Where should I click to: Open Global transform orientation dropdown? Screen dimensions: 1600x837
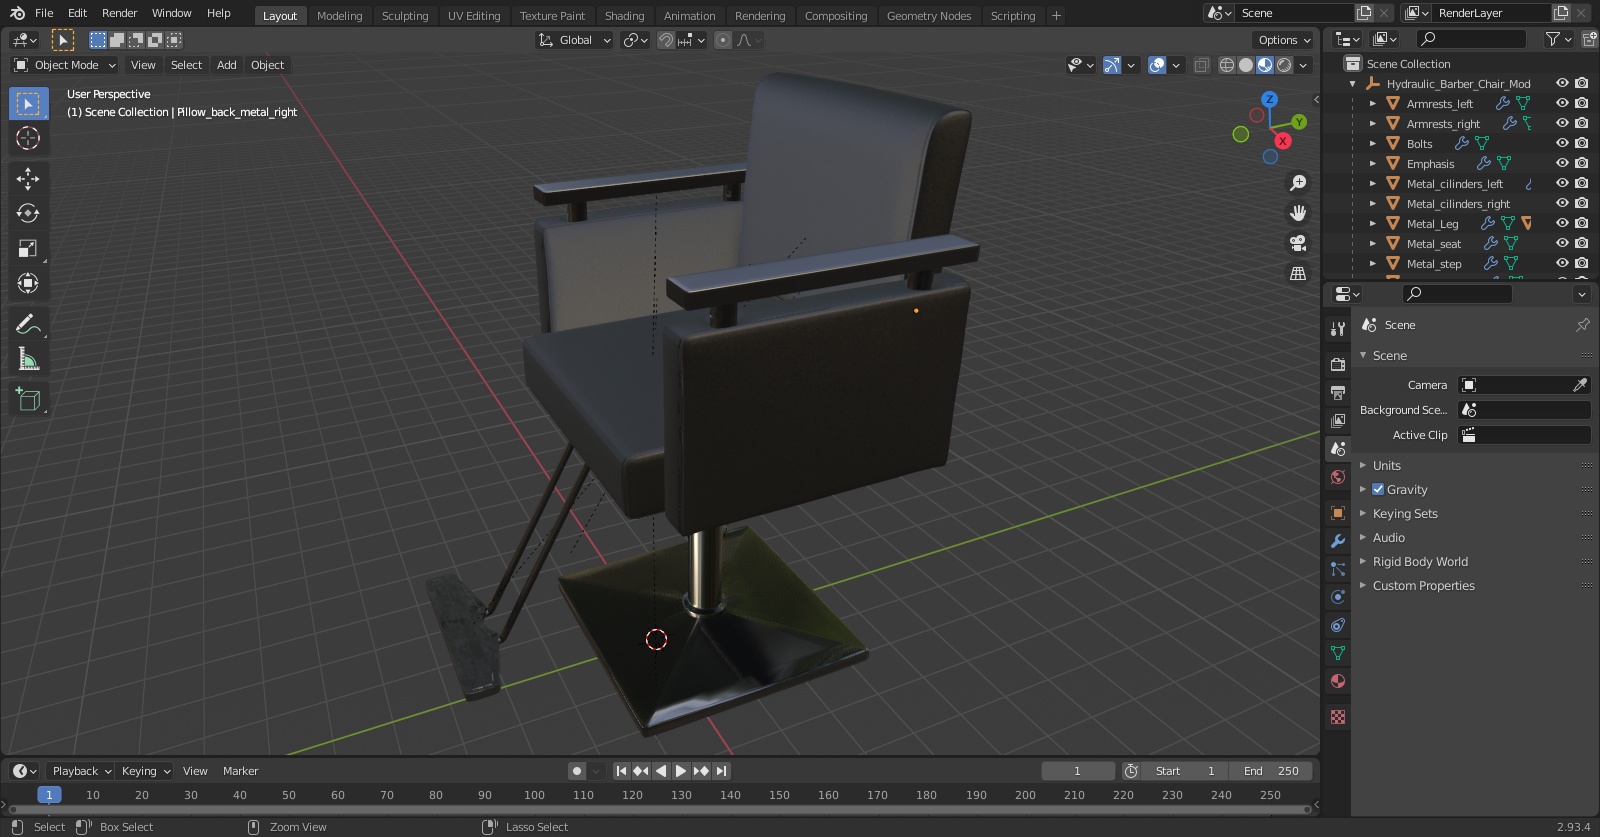(x=574, y=40)
